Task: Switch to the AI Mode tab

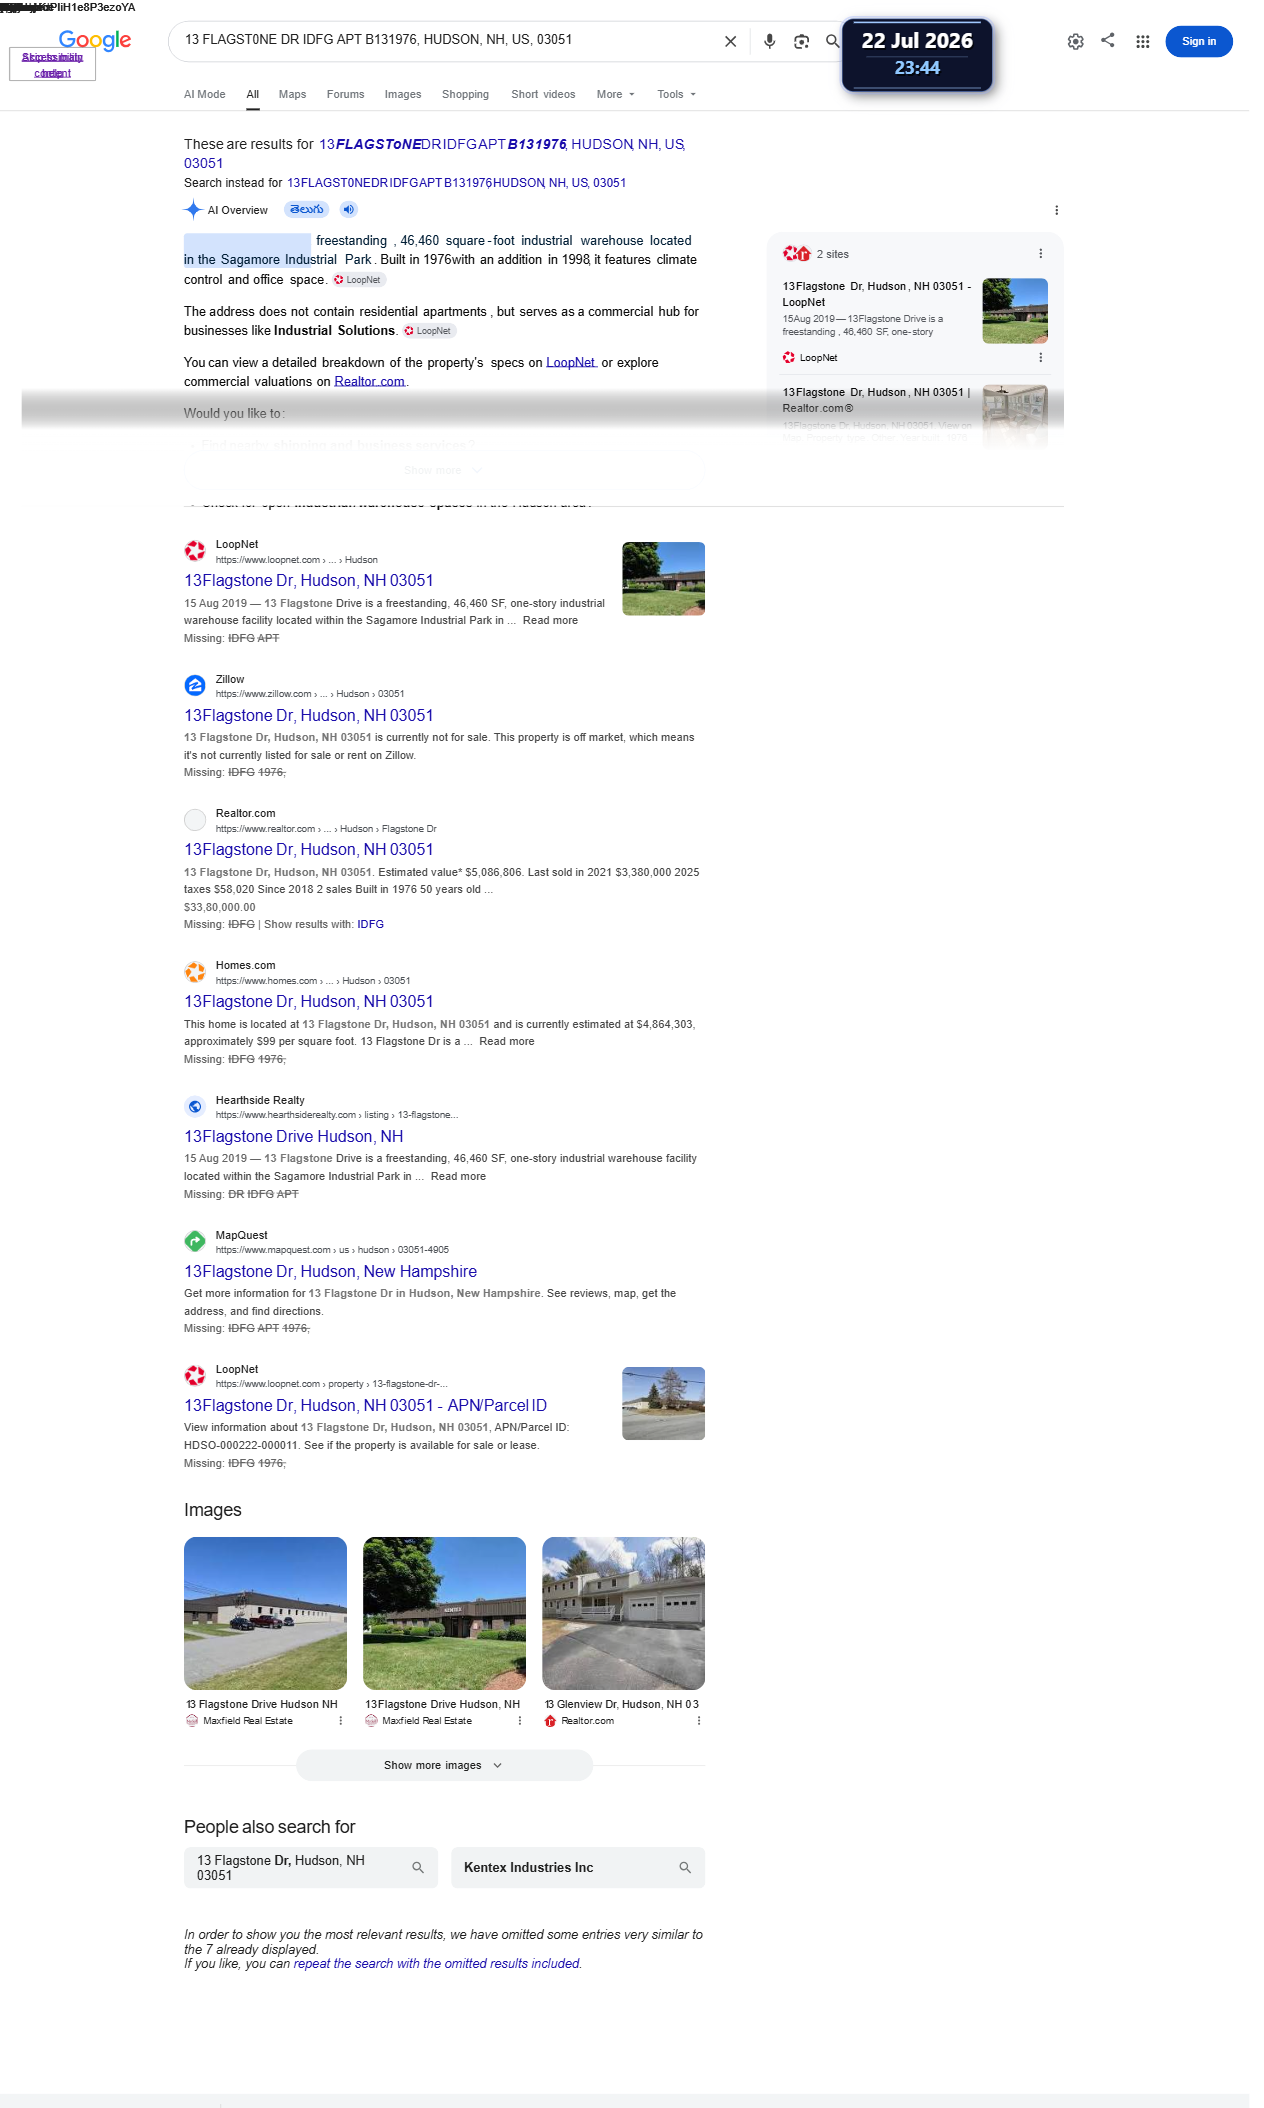Action: (x=204, y=94)
